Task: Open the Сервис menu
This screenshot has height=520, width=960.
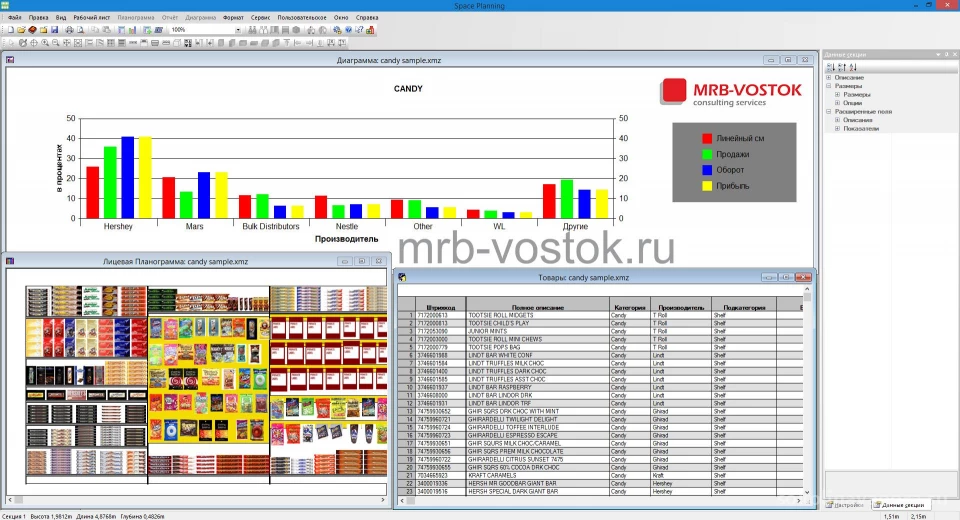Action: 260,18
